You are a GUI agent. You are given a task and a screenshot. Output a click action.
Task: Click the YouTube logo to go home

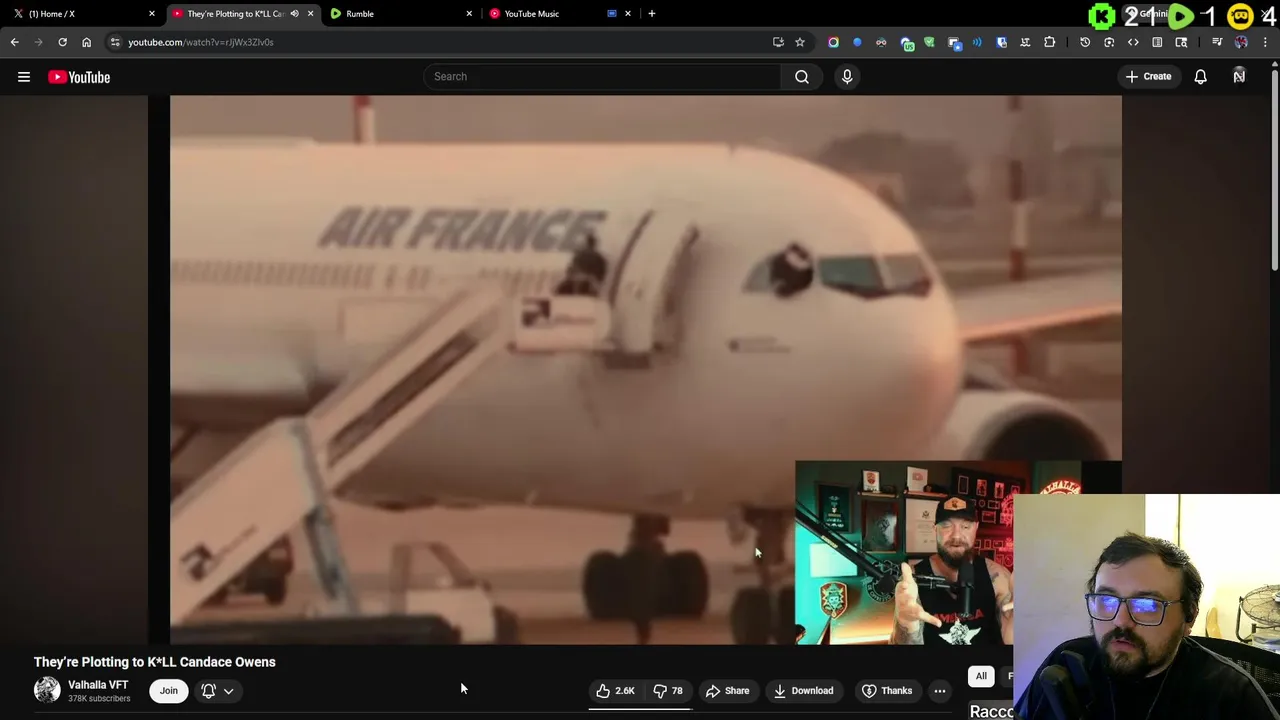coord(79,77)
